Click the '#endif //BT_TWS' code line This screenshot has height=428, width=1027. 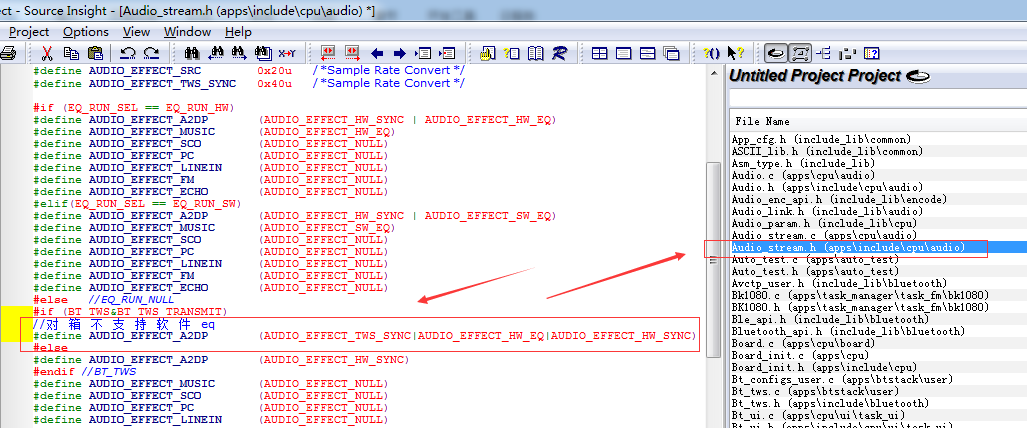pyautogui.click(x=84, y=372)
